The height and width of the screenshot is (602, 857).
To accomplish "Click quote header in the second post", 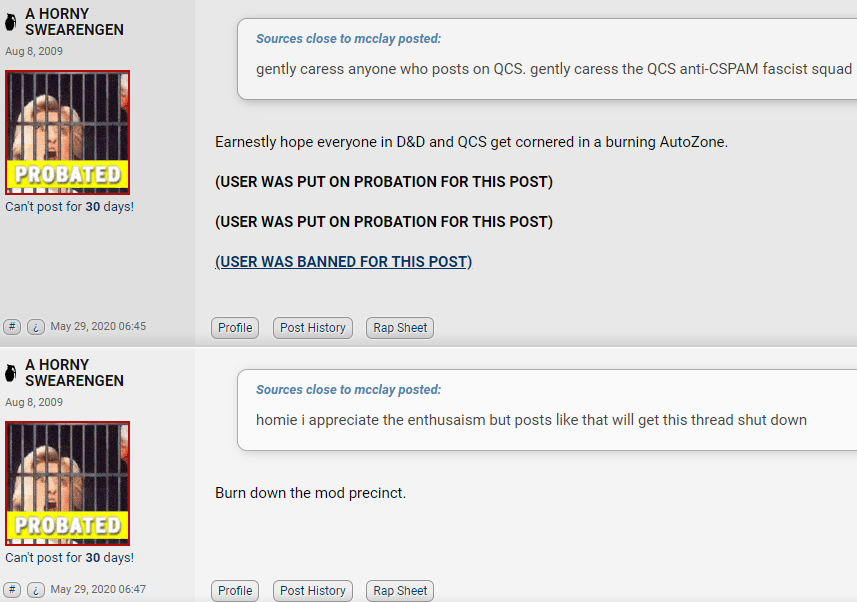I will (348, 390).
